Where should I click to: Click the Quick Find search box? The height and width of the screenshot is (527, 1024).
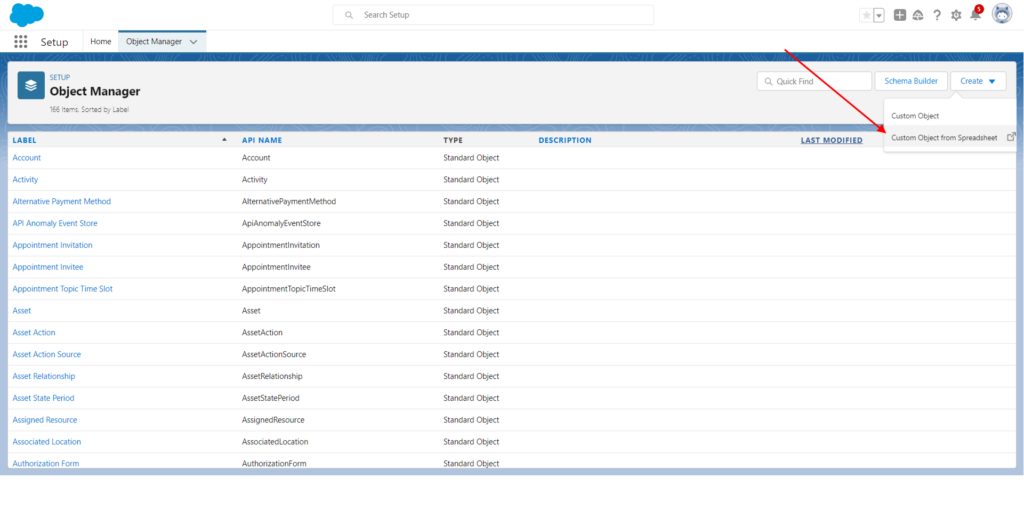point(814,81)
